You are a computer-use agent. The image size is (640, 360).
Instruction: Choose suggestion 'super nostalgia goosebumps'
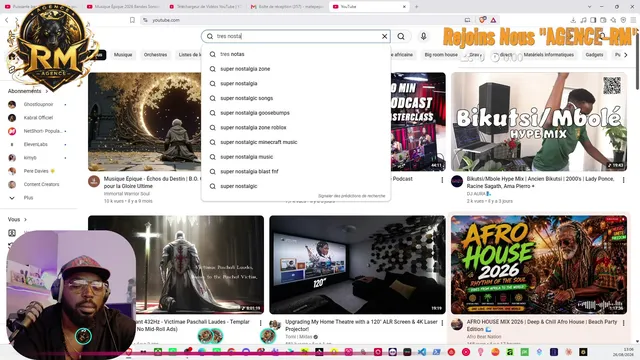296,113
